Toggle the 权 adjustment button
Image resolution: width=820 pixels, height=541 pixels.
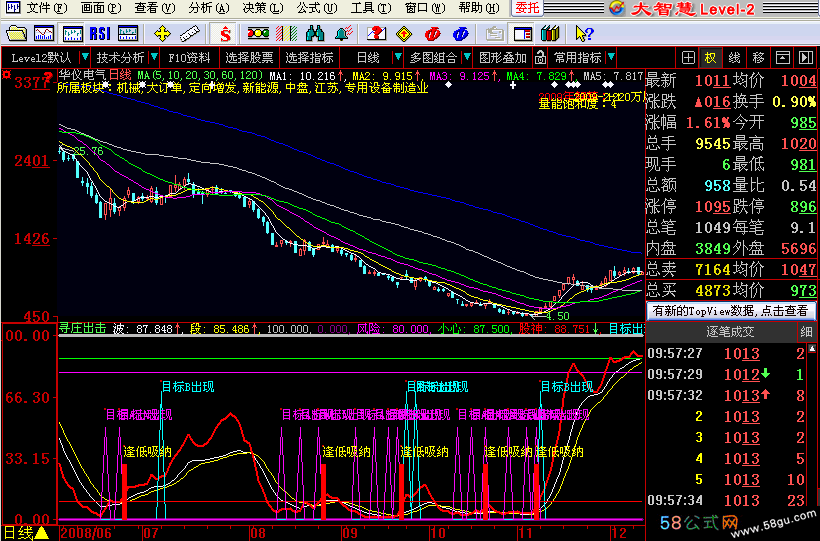(x=711, y=58)
